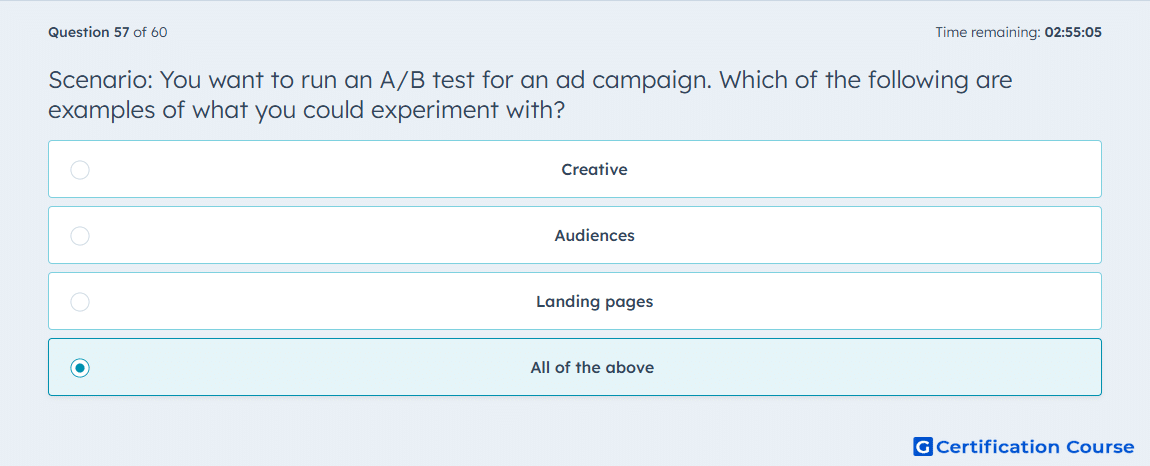Click the selected All of the above radio
1150x466 pixels.
(x=80, y=368)
